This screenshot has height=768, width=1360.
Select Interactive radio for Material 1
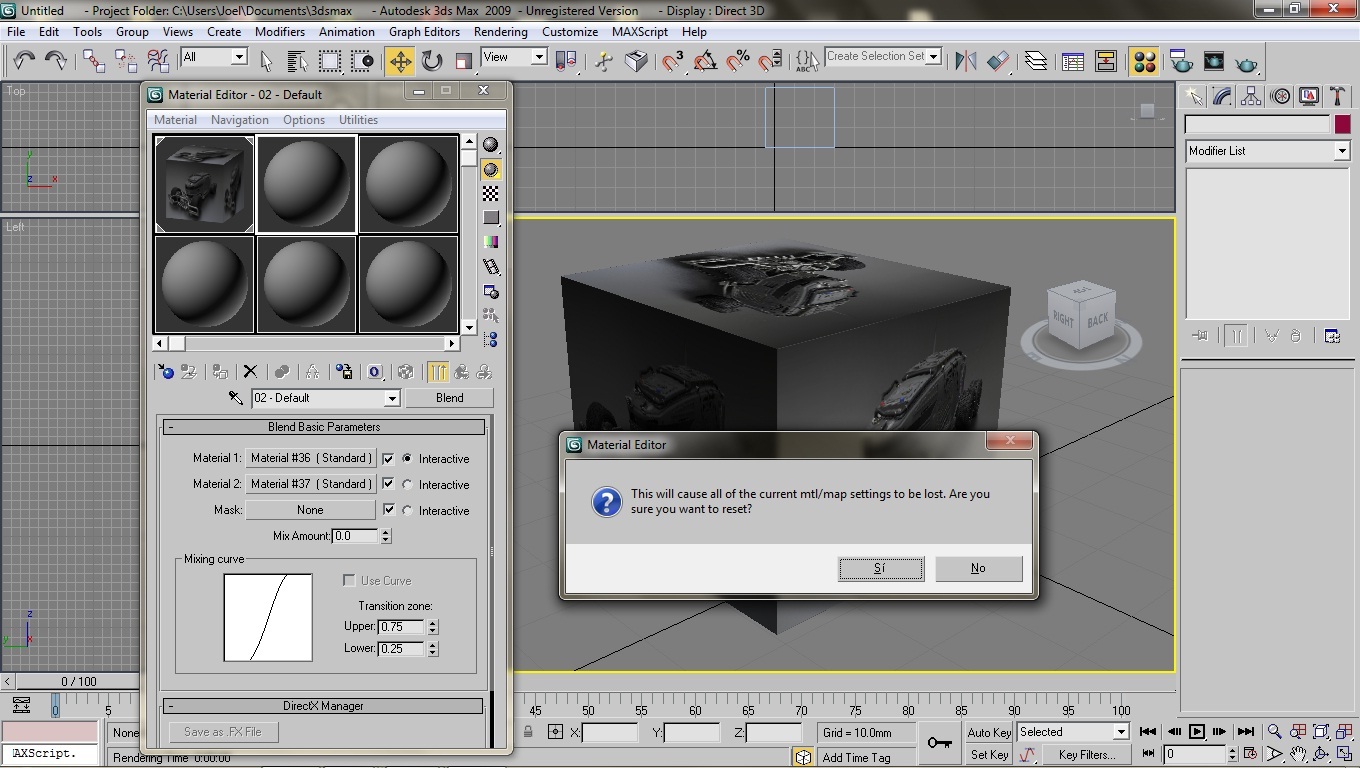pos(407,458)
